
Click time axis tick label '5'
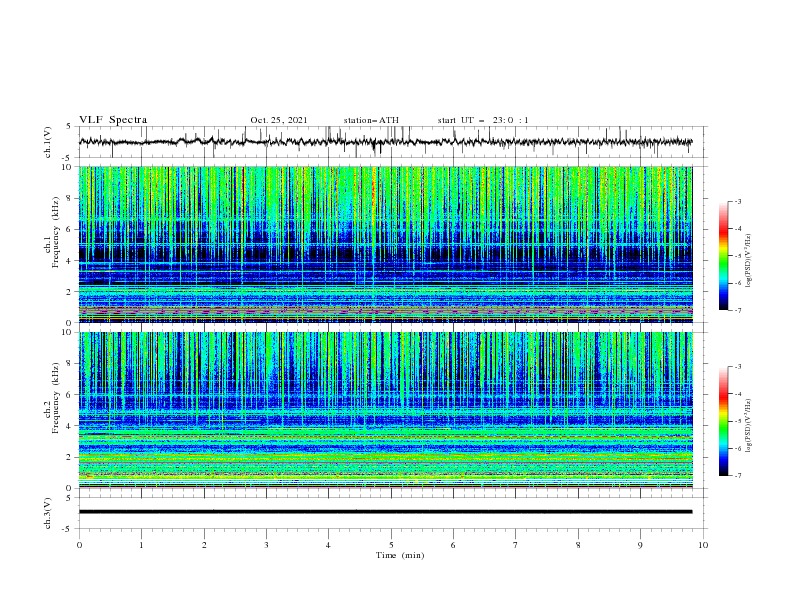391,545
